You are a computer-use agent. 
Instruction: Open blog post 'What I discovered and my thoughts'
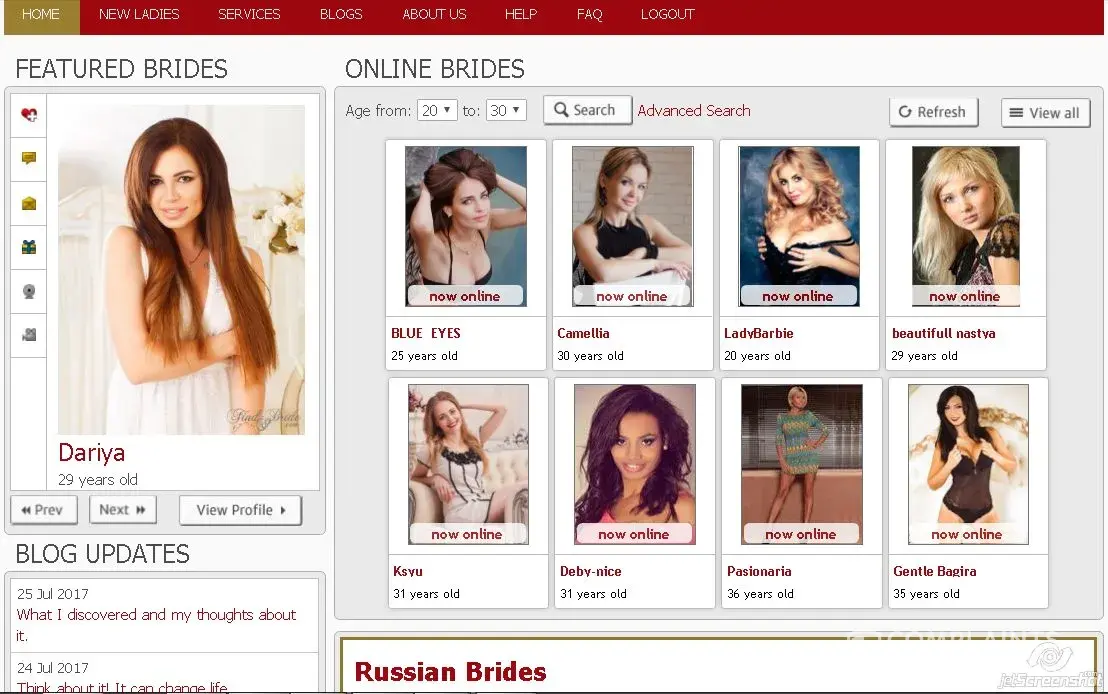156,625
